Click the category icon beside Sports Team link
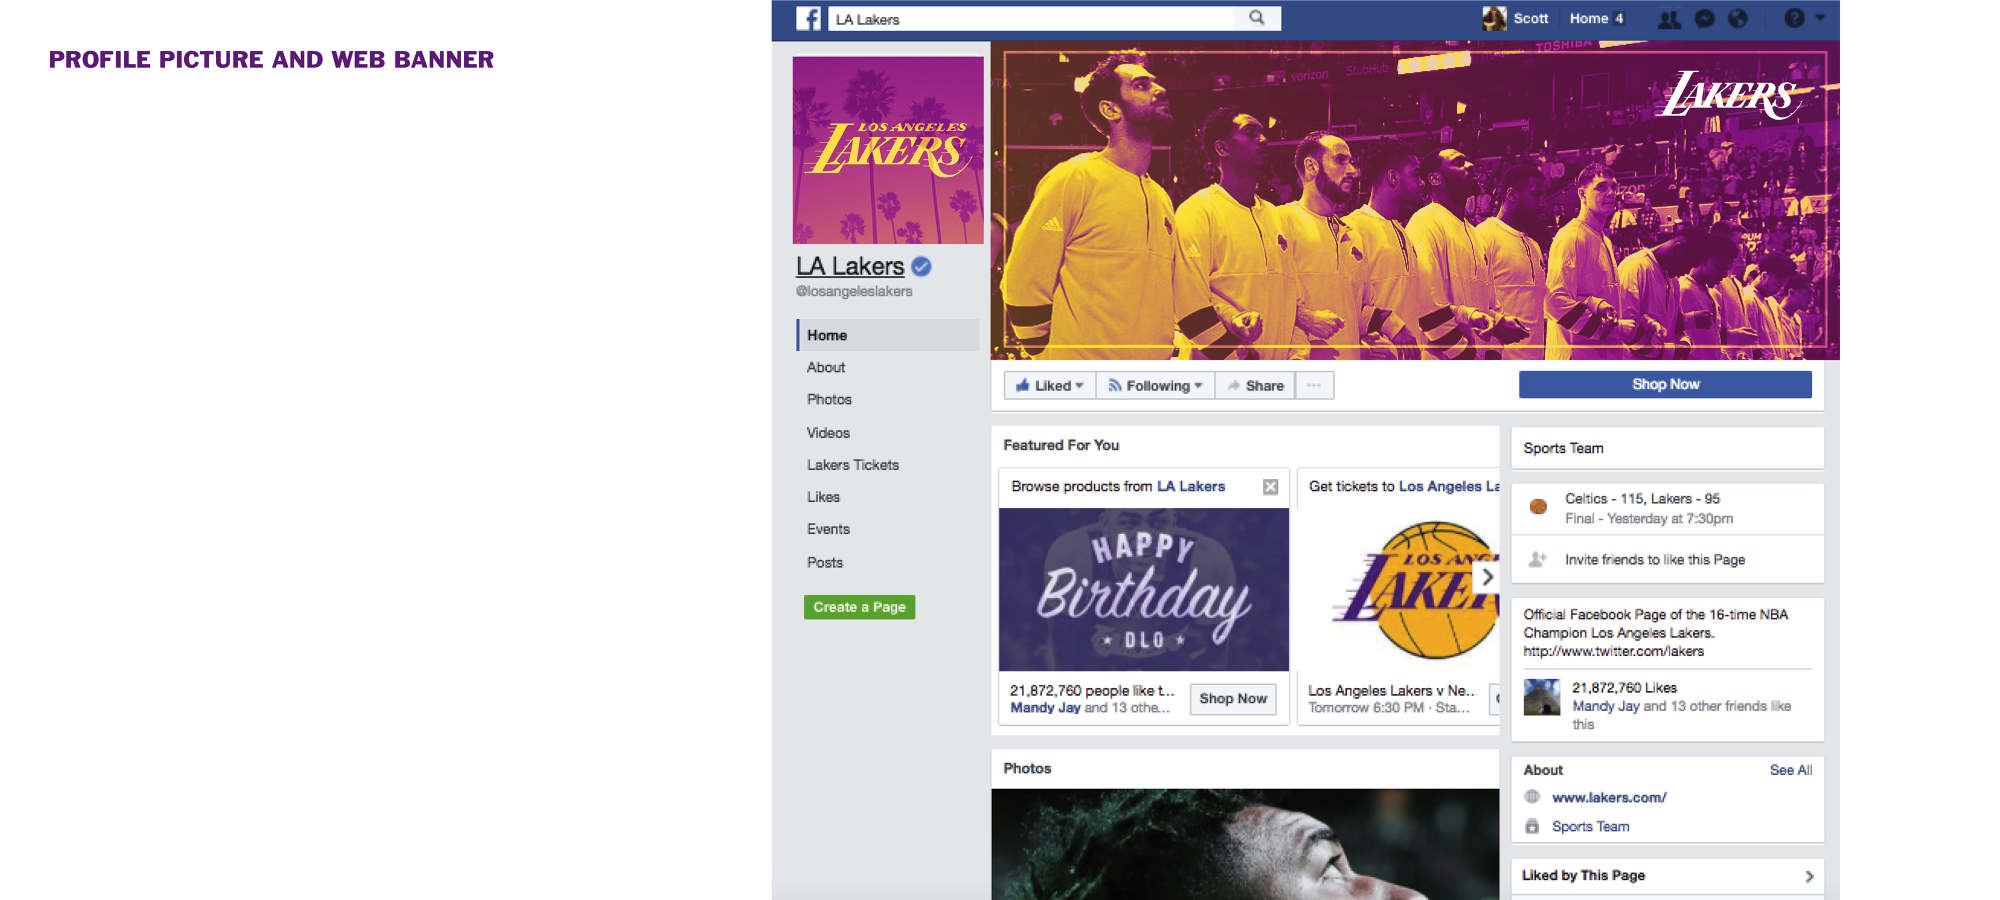The width and height of the screenshot is (2000, 900). tap(1532, 826)
